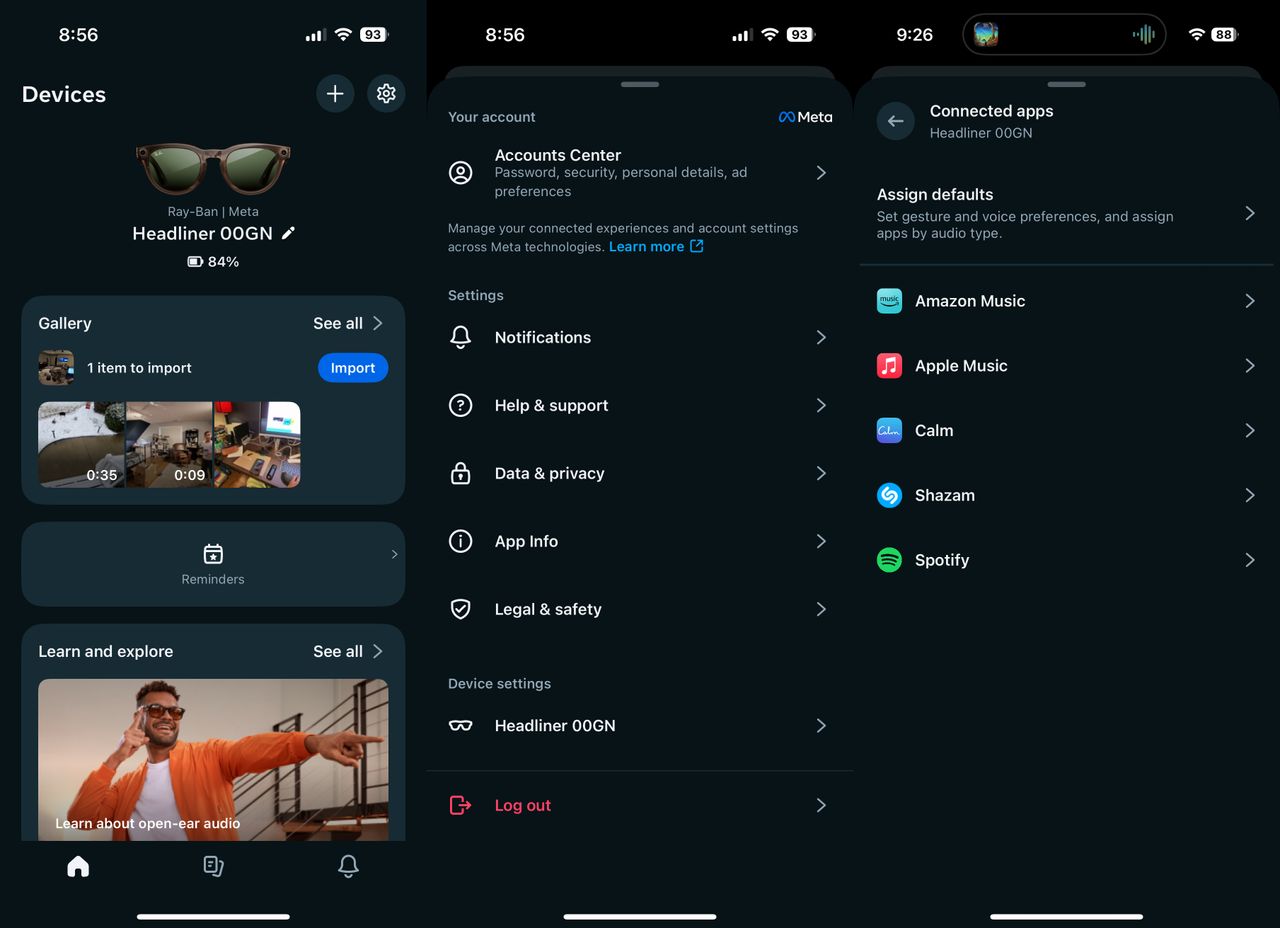This screenshot has height=928, width=1280.
Task: Expand Learn and explore See all
Action: pyautogui.click(x=348, y=651)
